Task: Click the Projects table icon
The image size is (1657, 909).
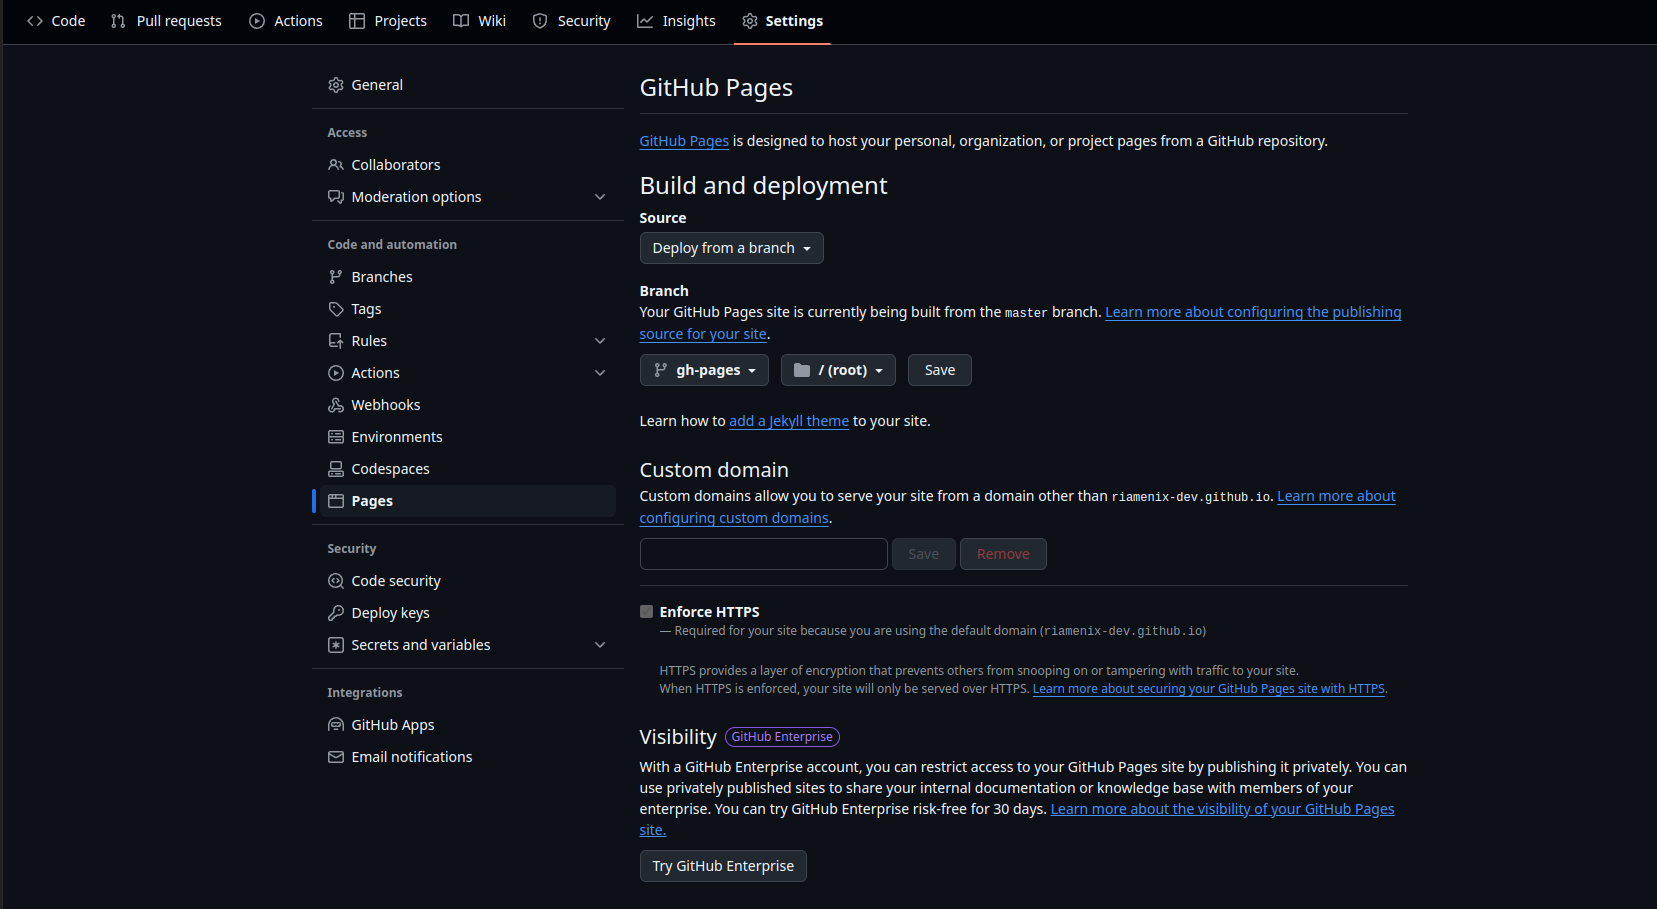Action: [x=357, y=21]
